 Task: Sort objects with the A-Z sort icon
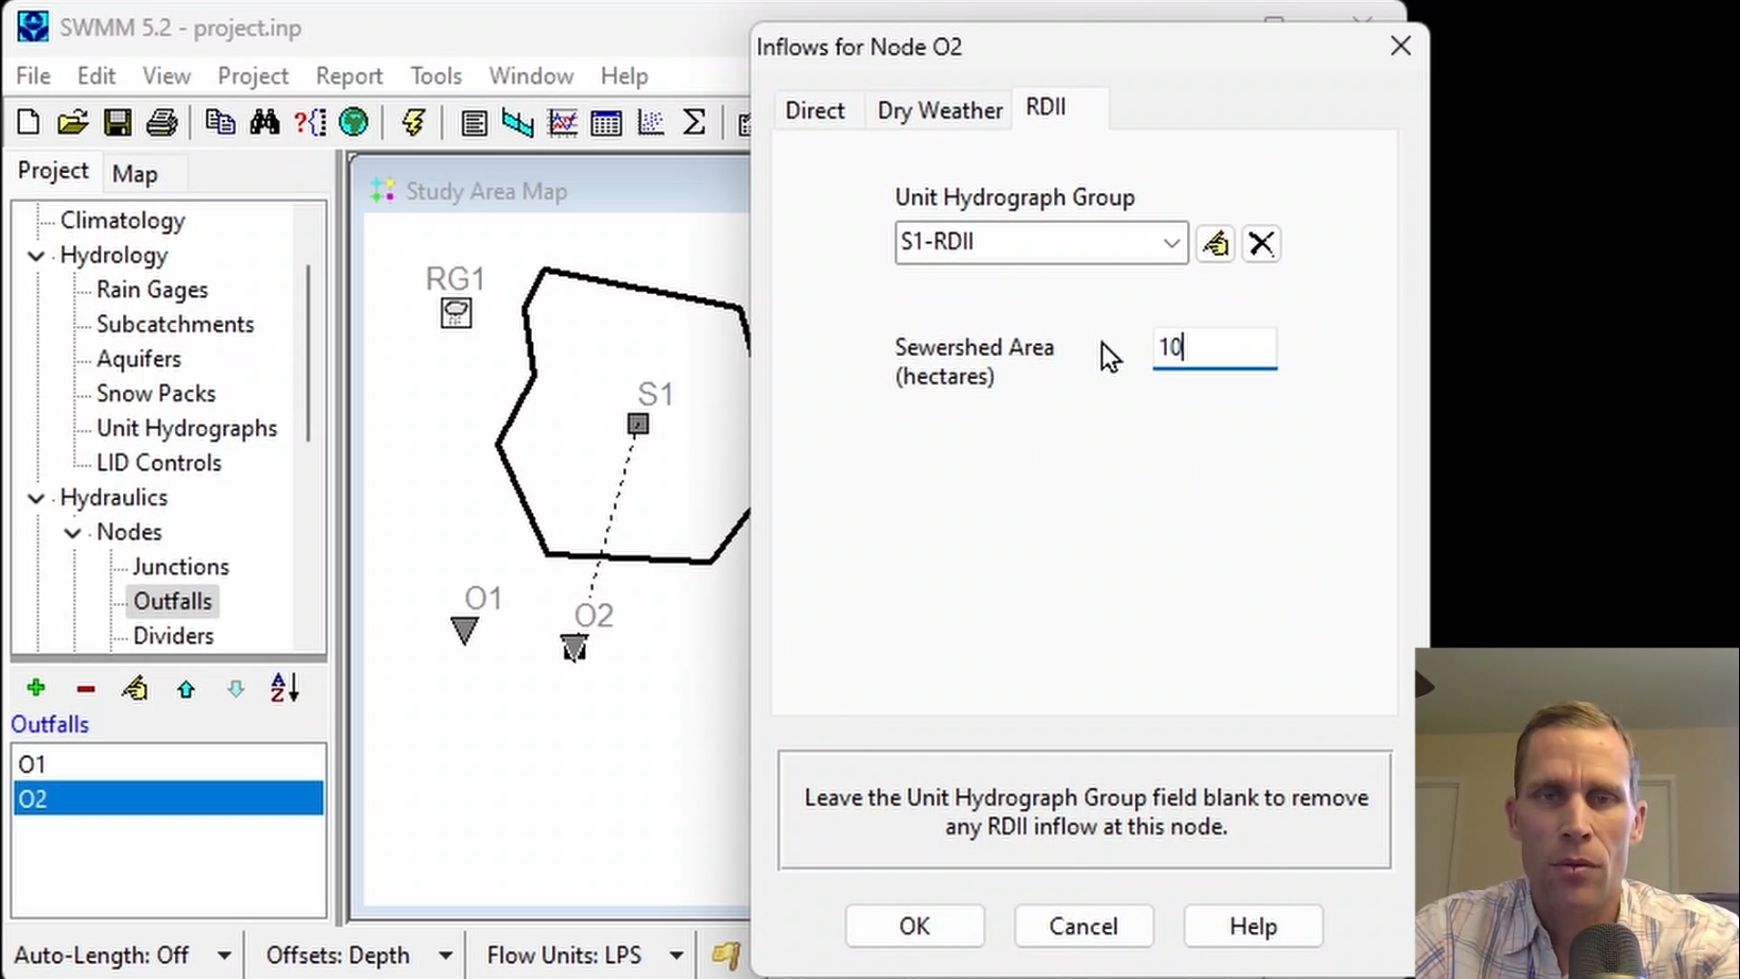coord(285,688)
